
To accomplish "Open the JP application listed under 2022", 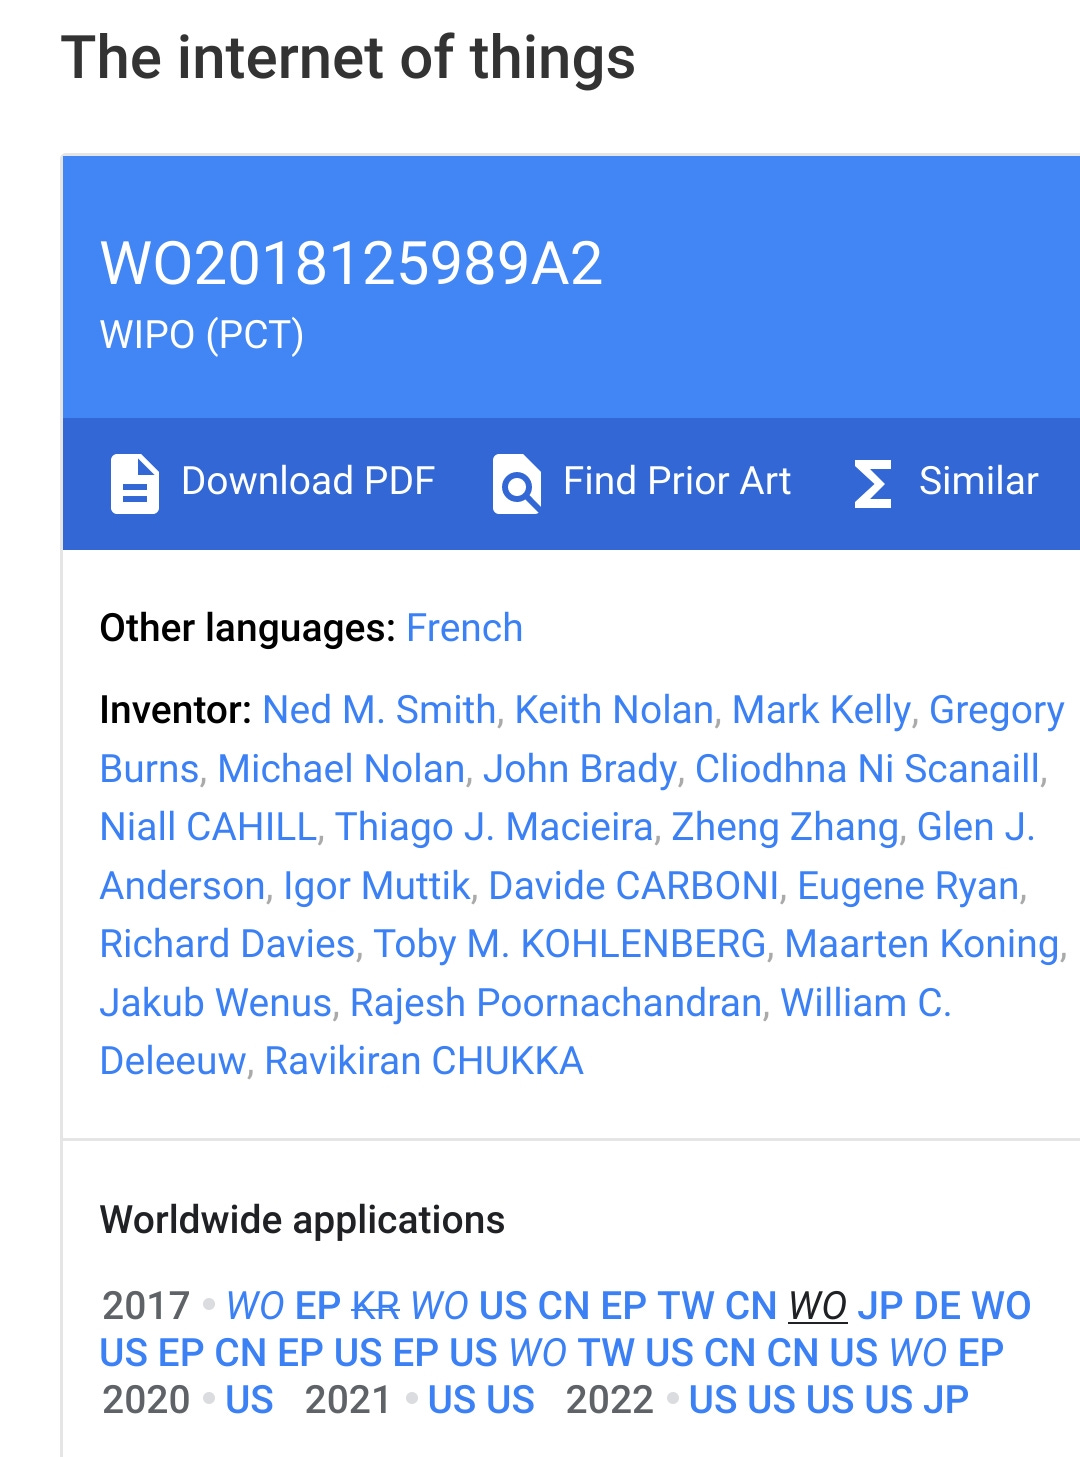I will point(946,1400).
